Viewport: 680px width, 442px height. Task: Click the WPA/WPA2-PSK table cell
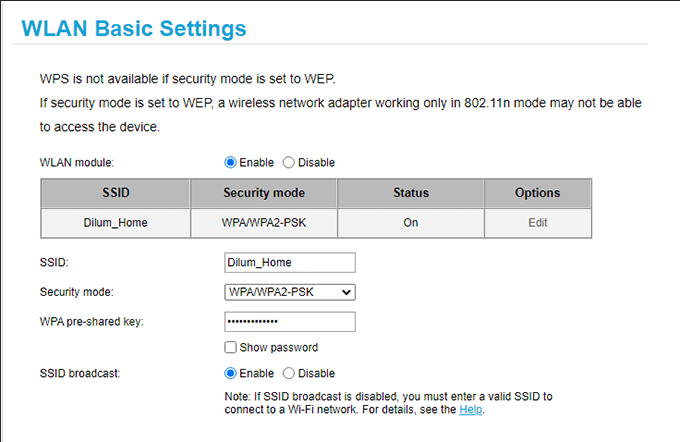[x=264, y=223]
